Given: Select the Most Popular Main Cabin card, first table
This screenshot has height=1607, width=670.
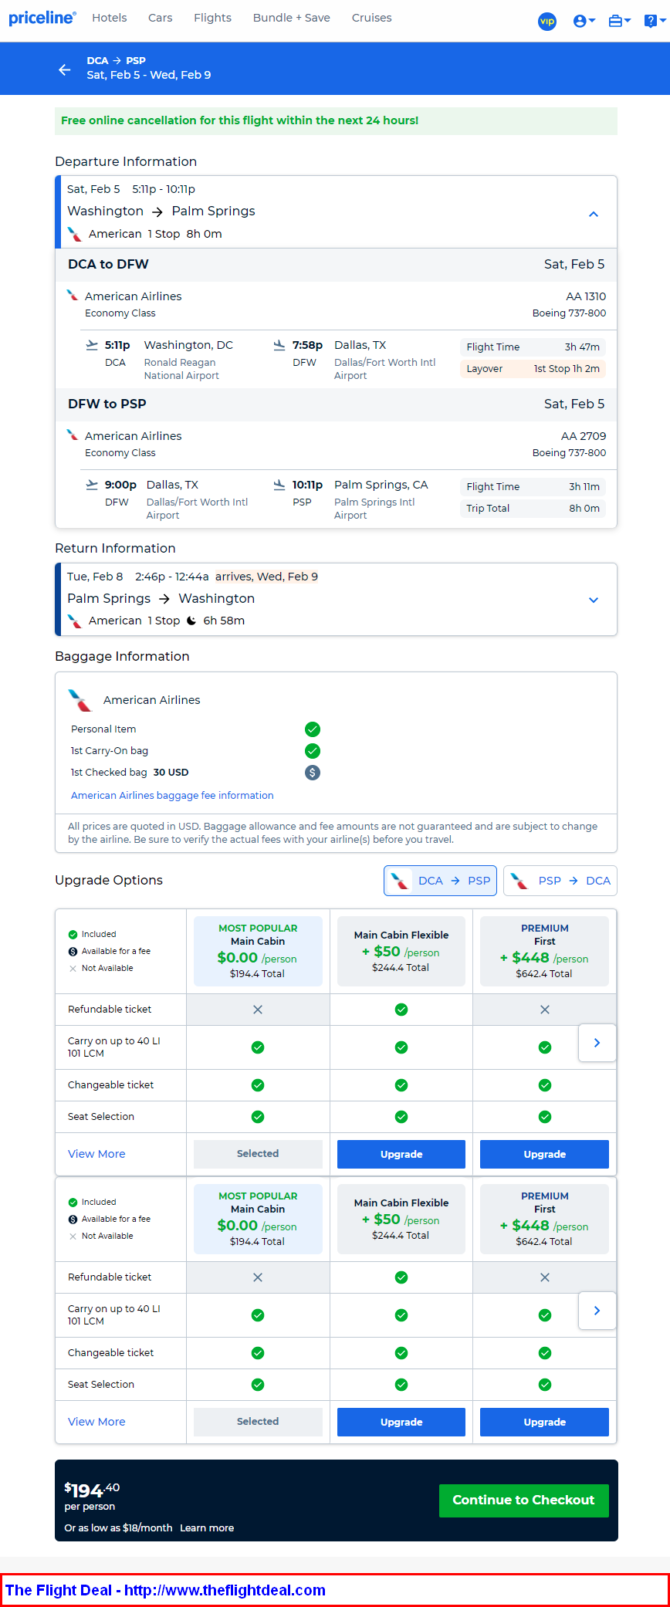Looking at the screenshot, I should point(258,950).
